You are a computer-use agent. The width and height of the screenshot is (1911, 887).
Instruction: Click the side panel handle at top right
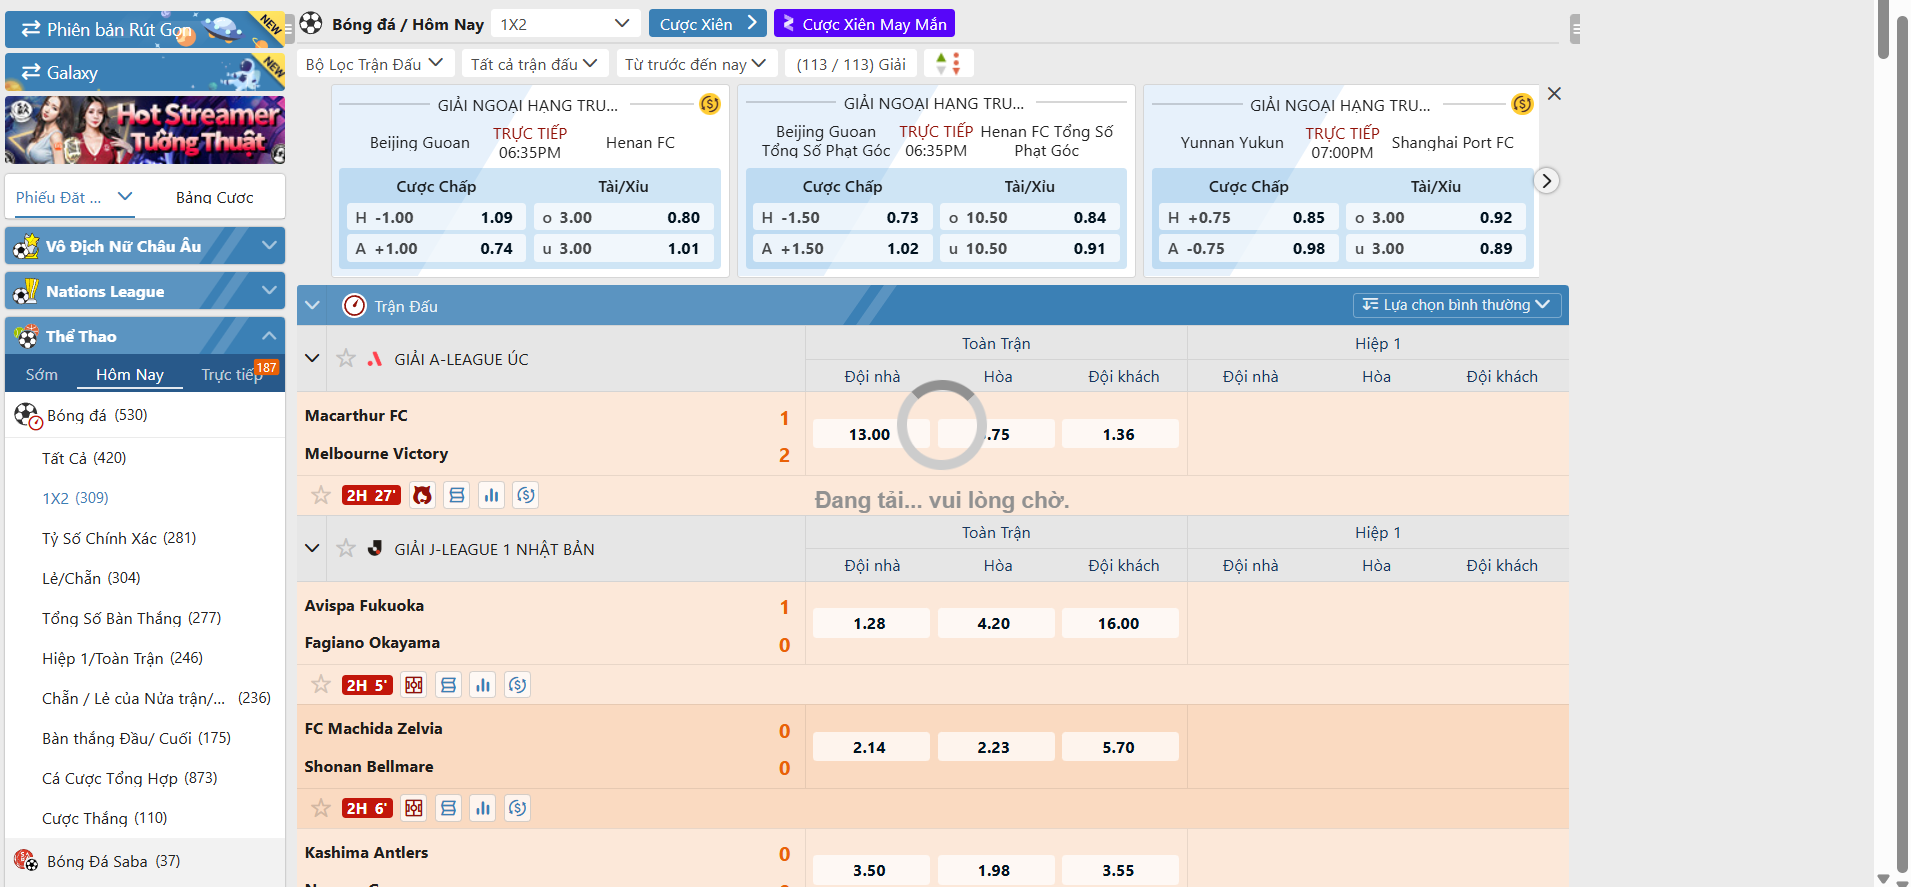click(1575, 29)
